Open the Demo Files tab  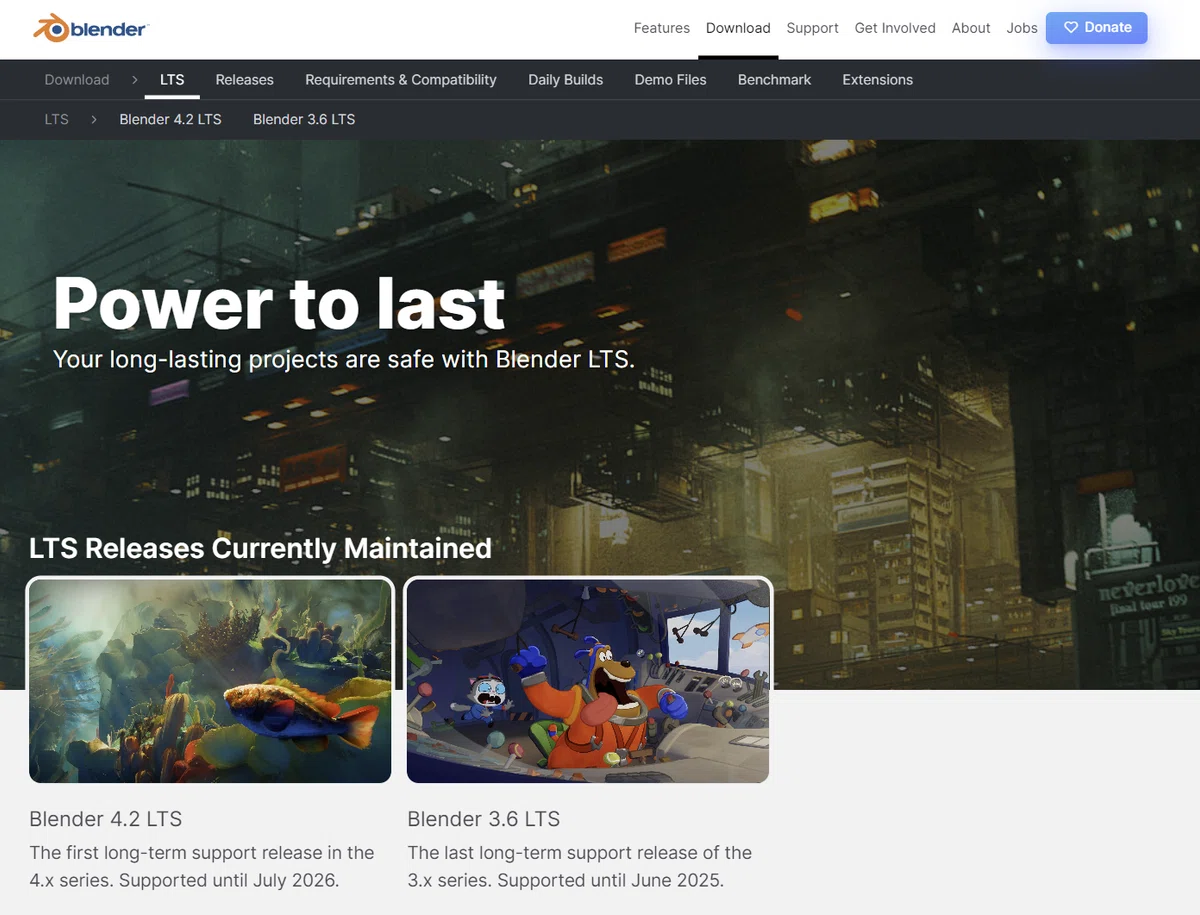point(670,80)
